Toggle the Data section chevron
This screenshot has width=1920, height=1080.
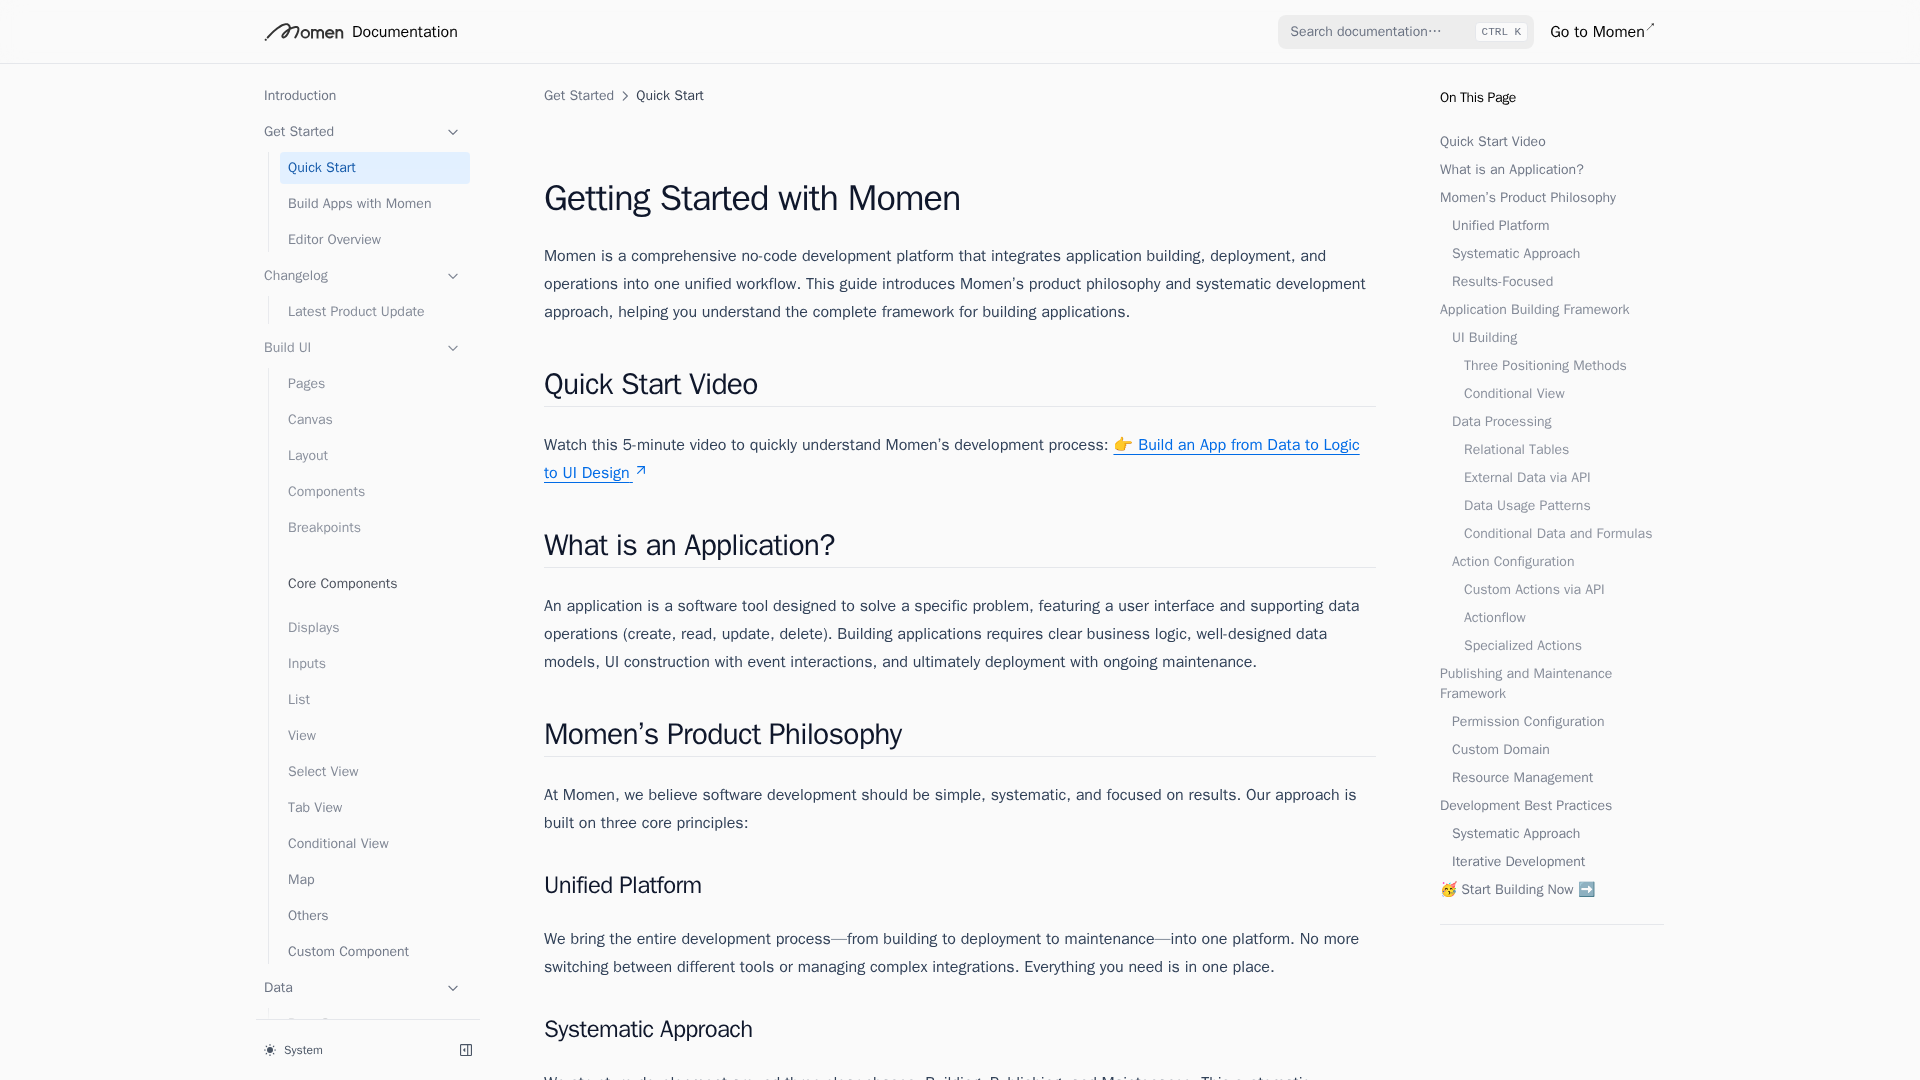tap(452, 988)
